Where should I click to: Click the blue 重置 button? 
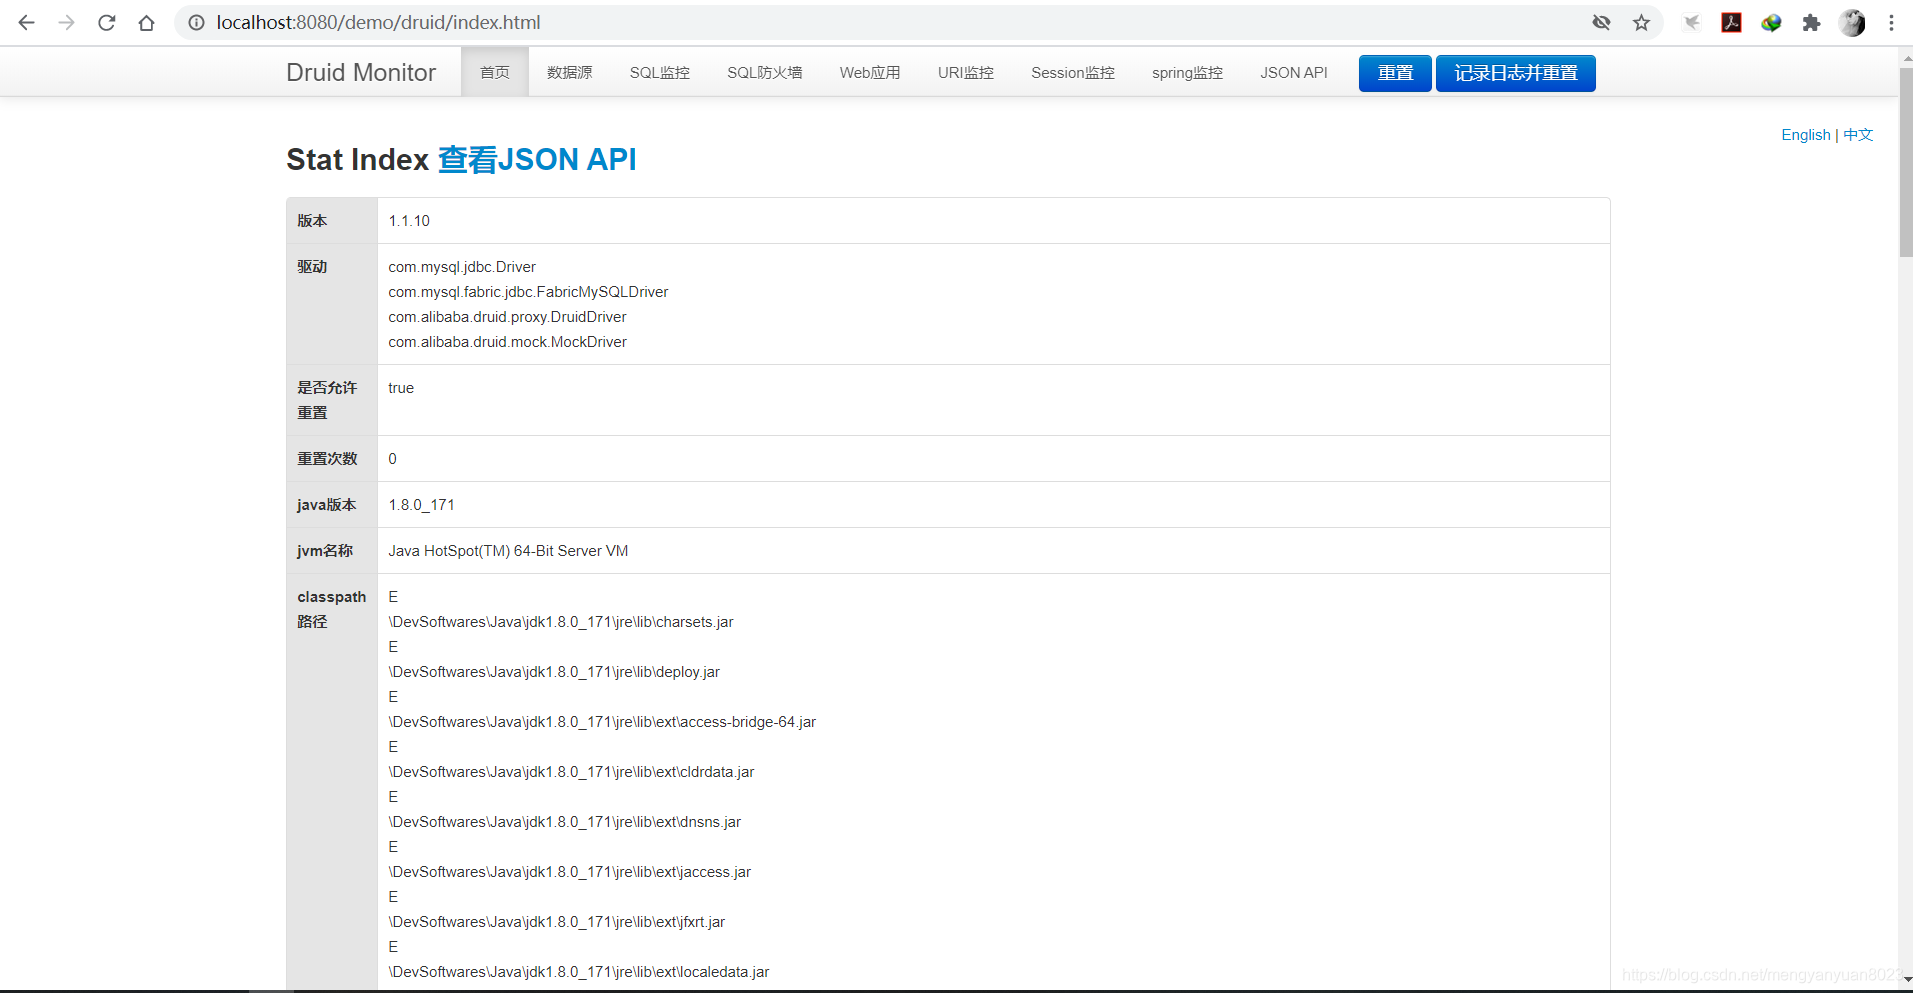1395,73
